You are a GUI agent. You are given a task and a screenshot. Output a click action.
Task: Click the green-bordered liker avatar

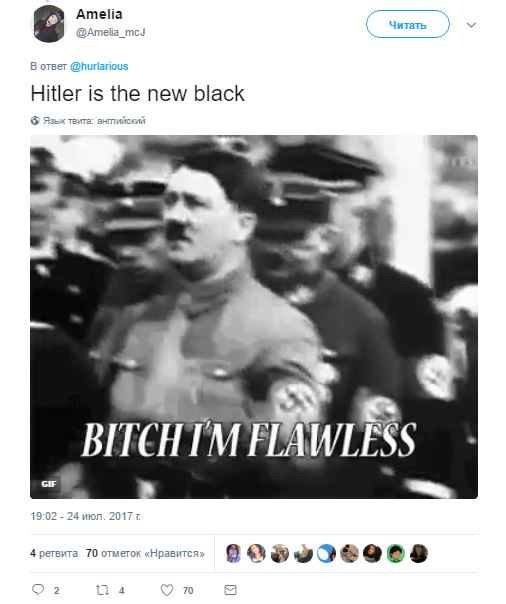click(395, 554)
